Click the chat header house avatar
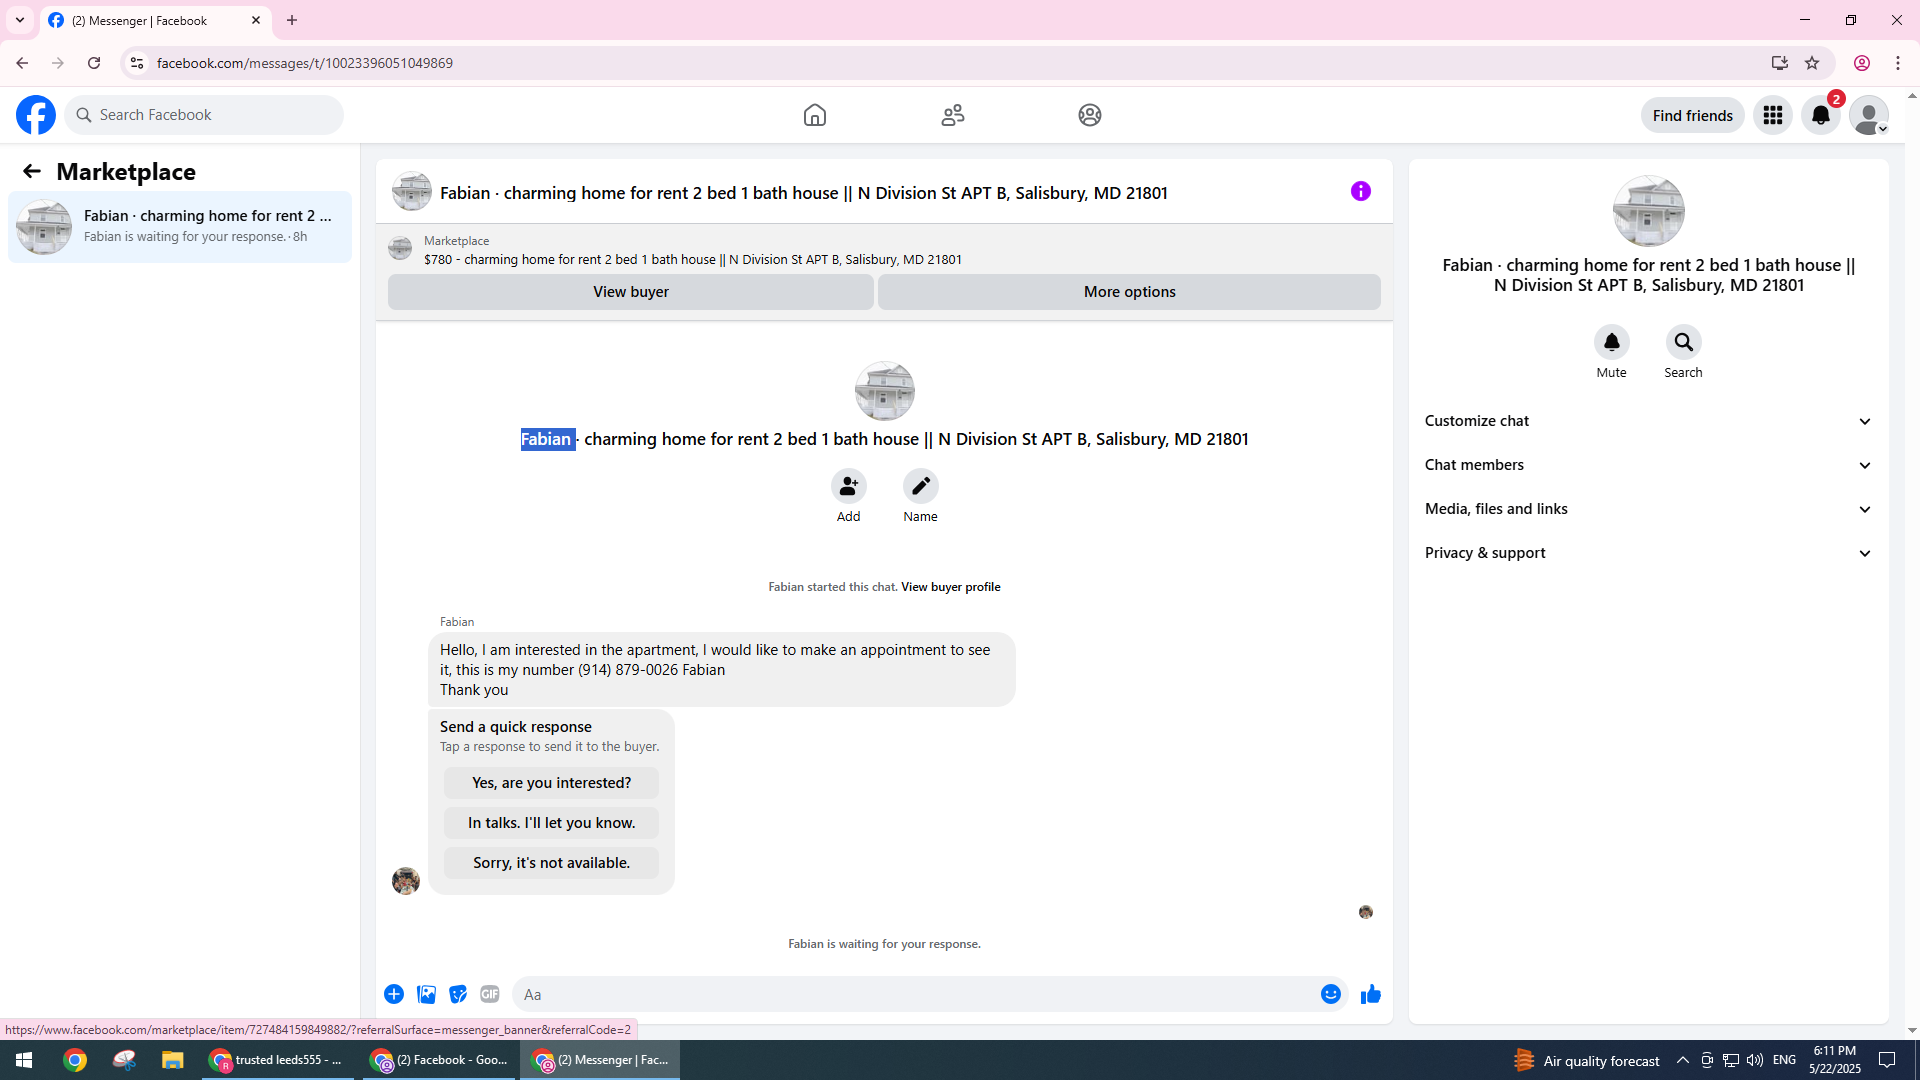 pos(412,191)
